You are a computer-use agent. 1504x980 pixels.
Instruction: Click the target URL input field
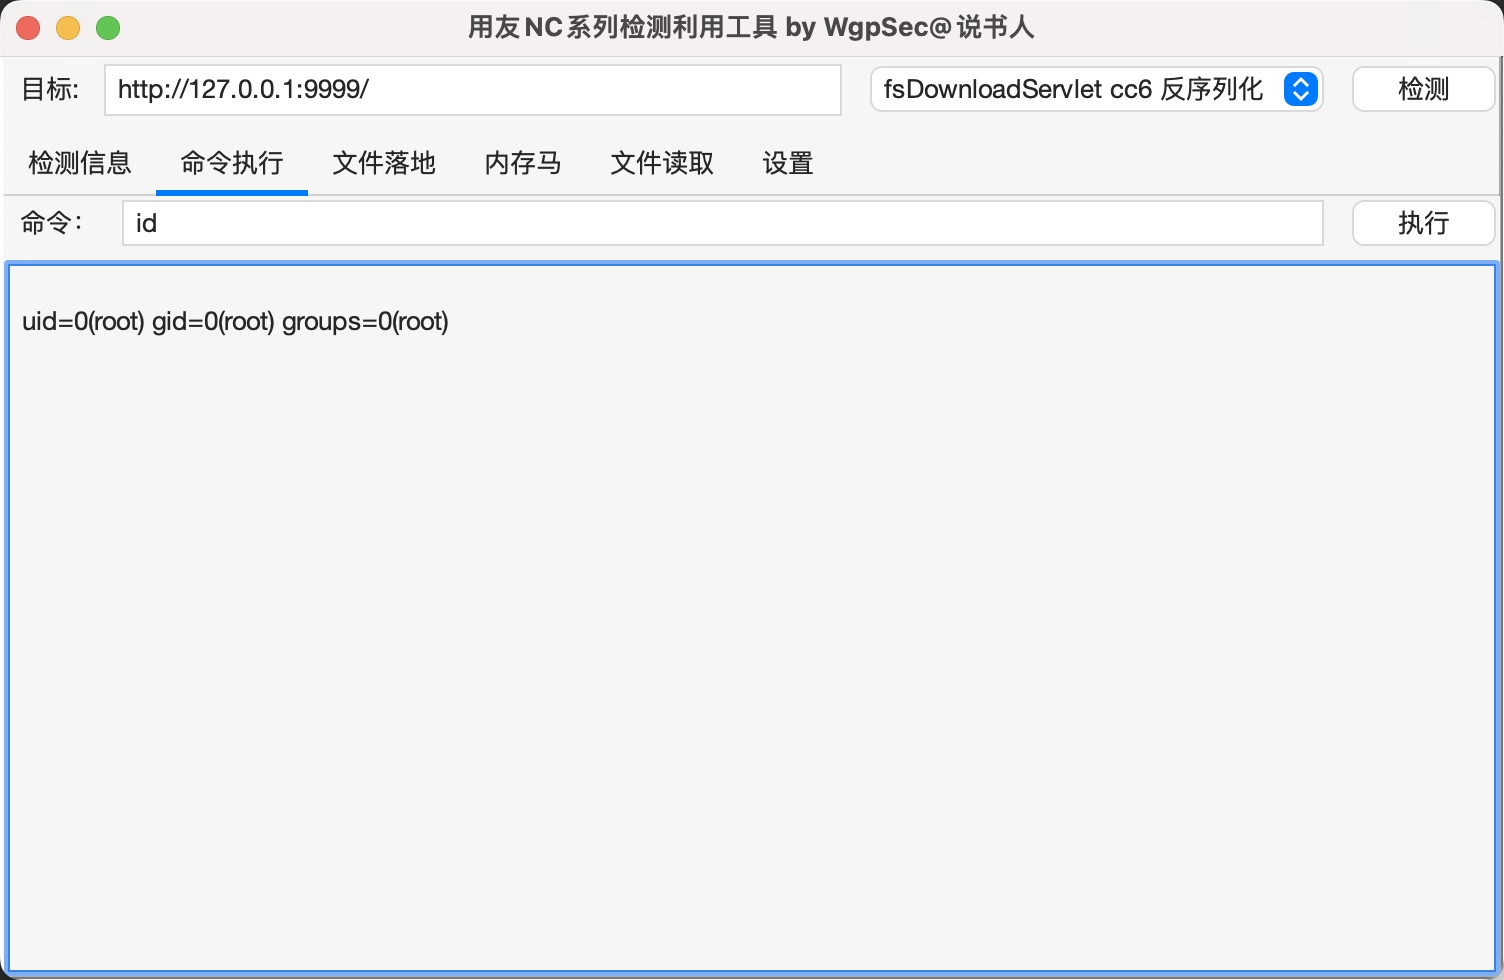472,89
